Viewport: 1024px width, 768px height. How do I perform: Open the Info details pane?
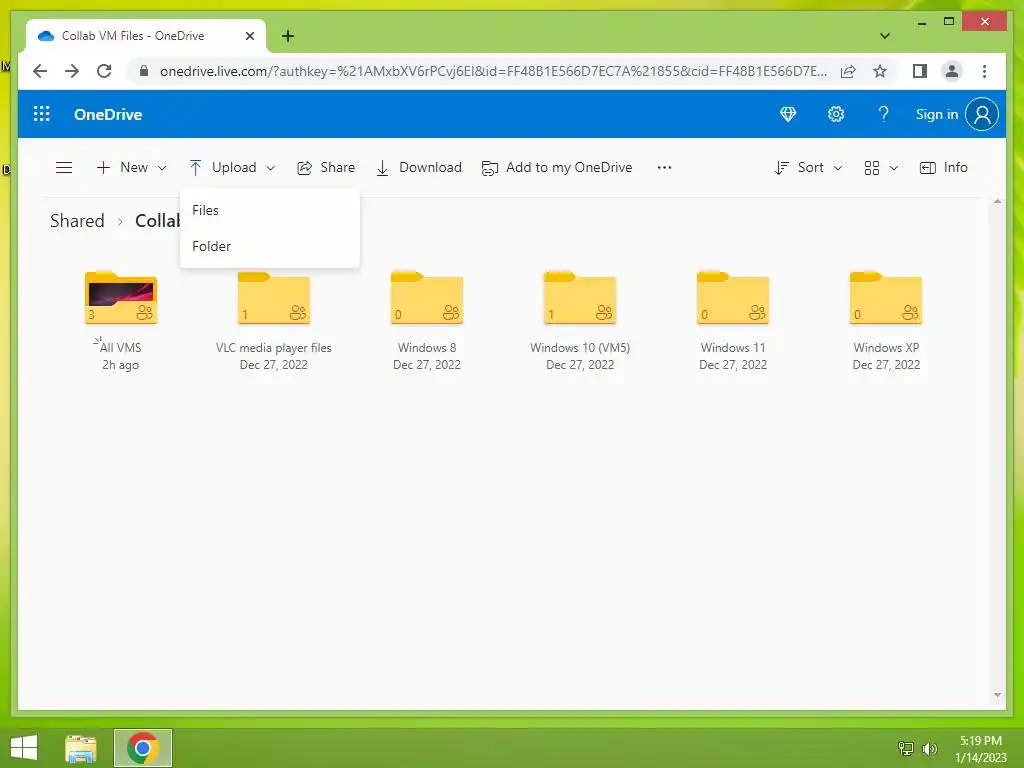point(943,168)
